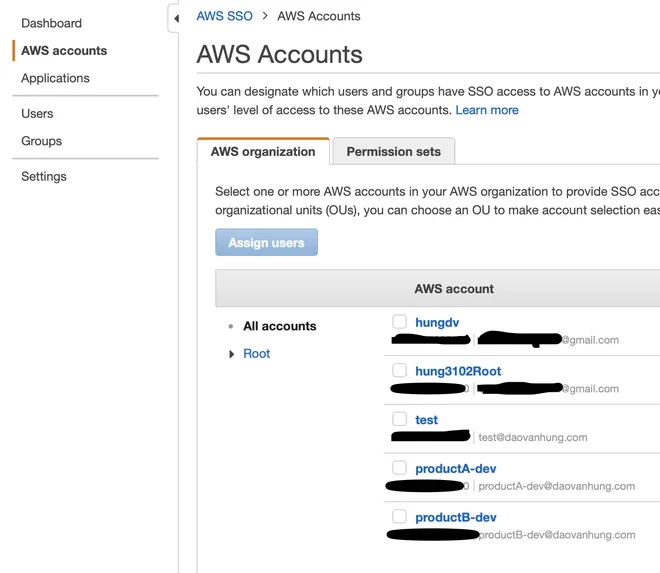Click the test@daovanhung.com email text

533,437
